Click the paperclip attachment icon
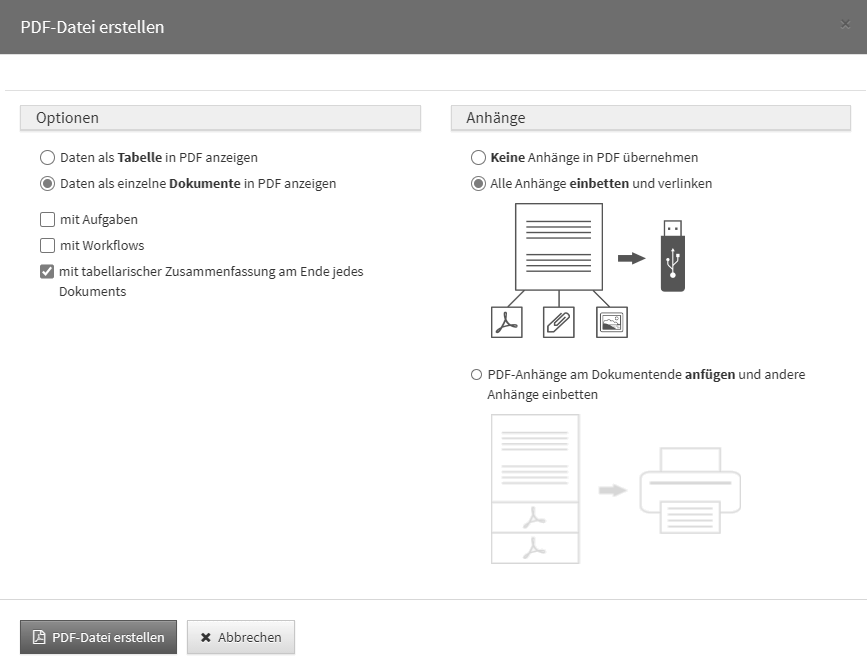 point(559,322)
